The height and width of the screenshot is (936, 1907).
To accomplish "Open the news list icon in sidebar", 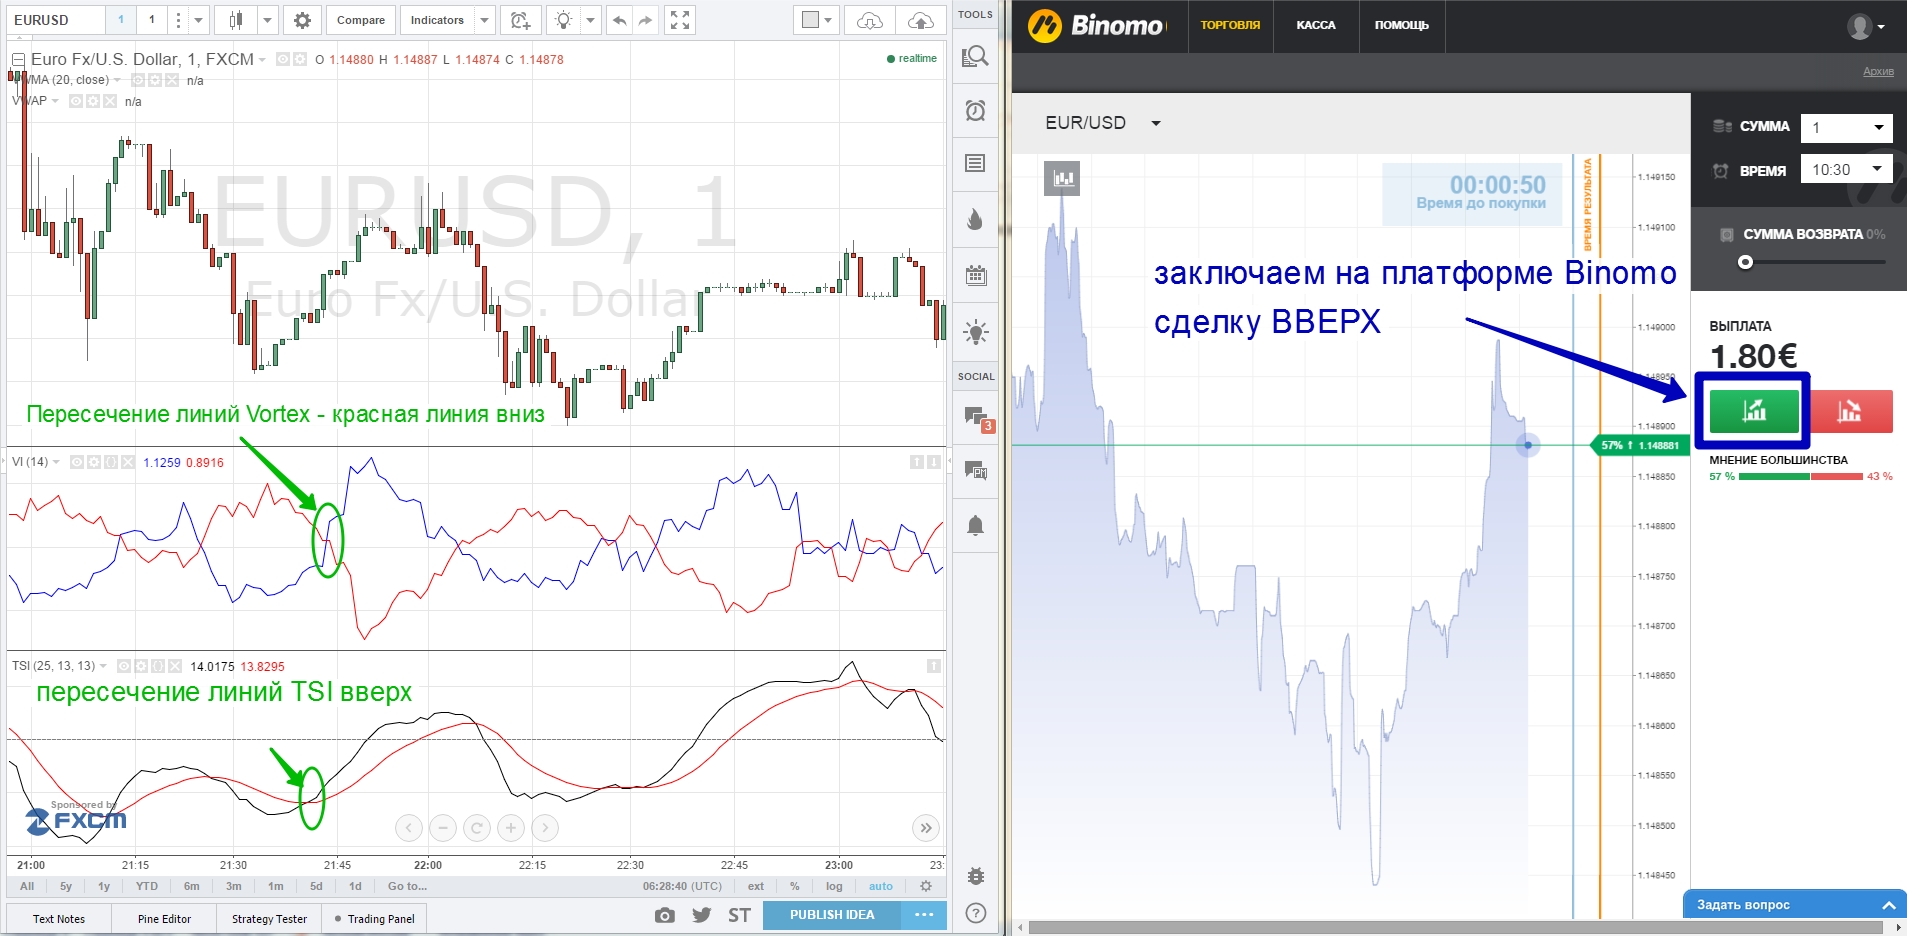I will point(975,163).
